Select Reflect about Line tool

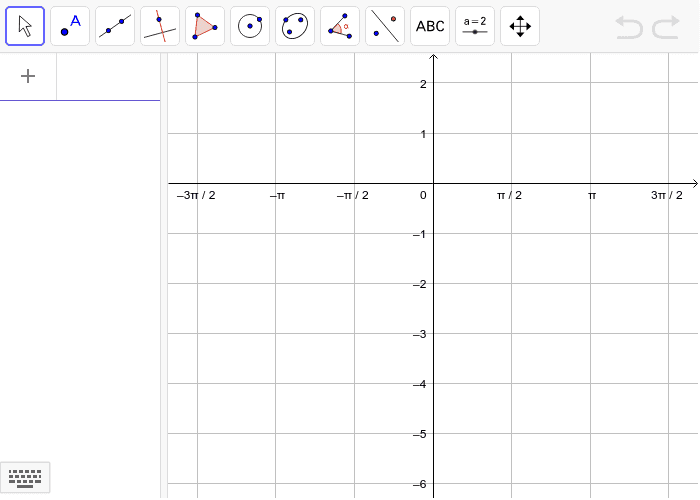[x=385, y=26]
